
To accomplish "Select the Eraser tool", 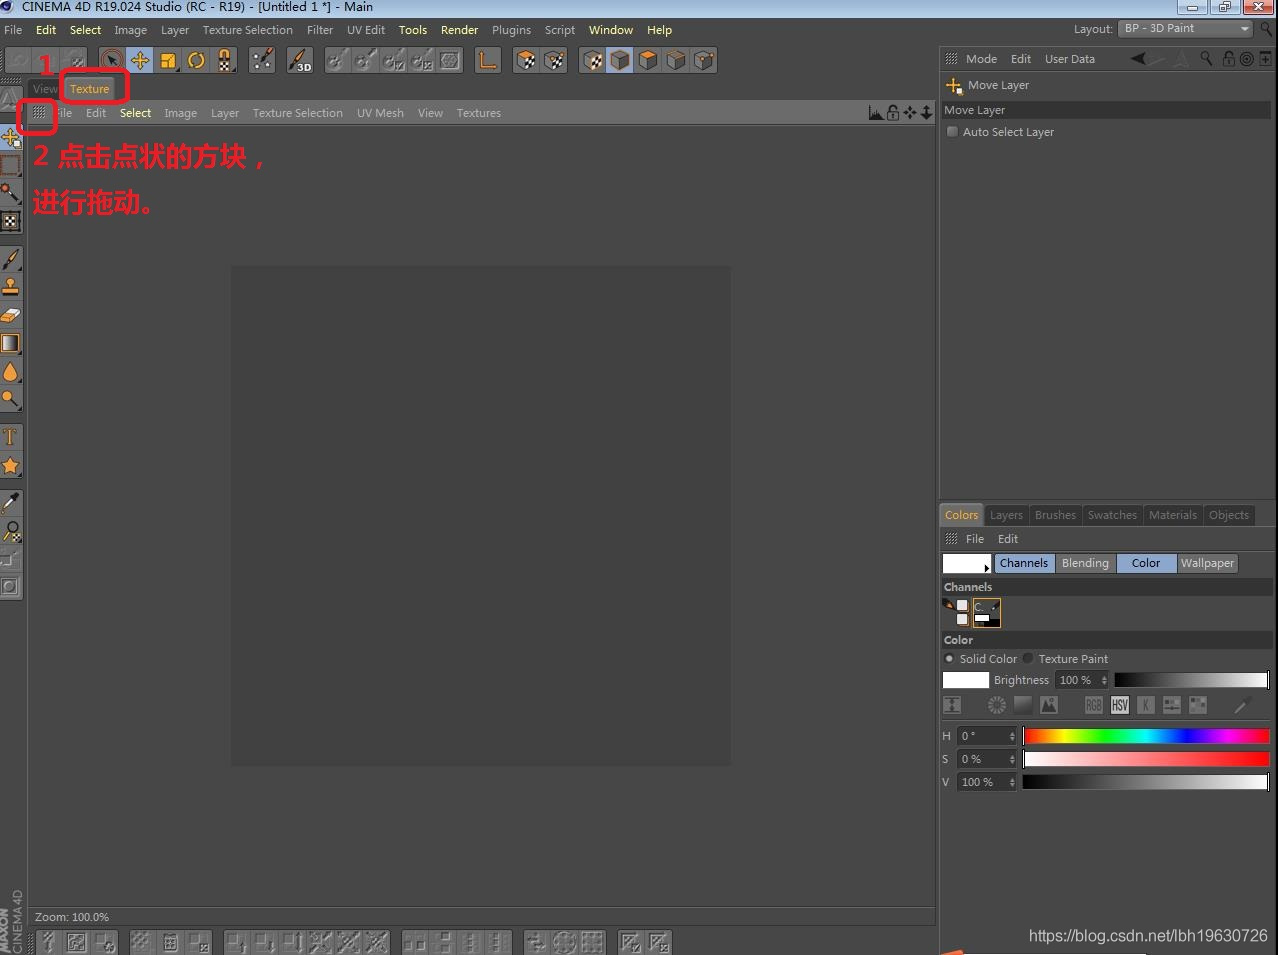I will pyautogui.click(x=11, y=315).
